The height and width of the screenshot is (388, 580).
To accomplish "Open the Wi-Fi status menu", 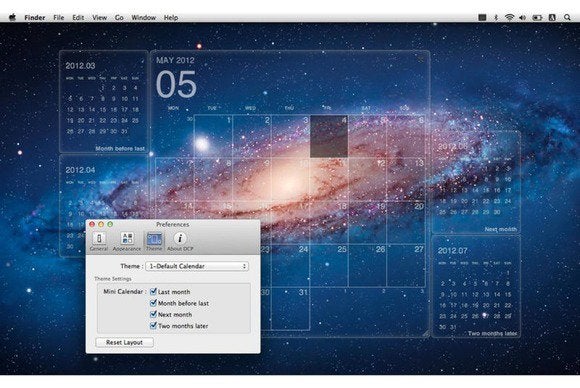I will tap(509, 17).
